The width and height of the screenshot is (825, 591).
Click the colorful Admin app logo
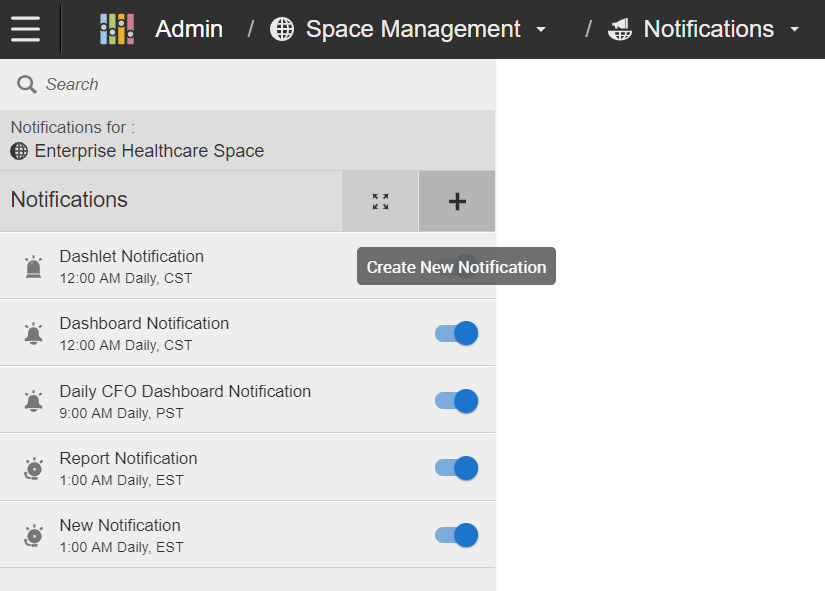point(117,29)
